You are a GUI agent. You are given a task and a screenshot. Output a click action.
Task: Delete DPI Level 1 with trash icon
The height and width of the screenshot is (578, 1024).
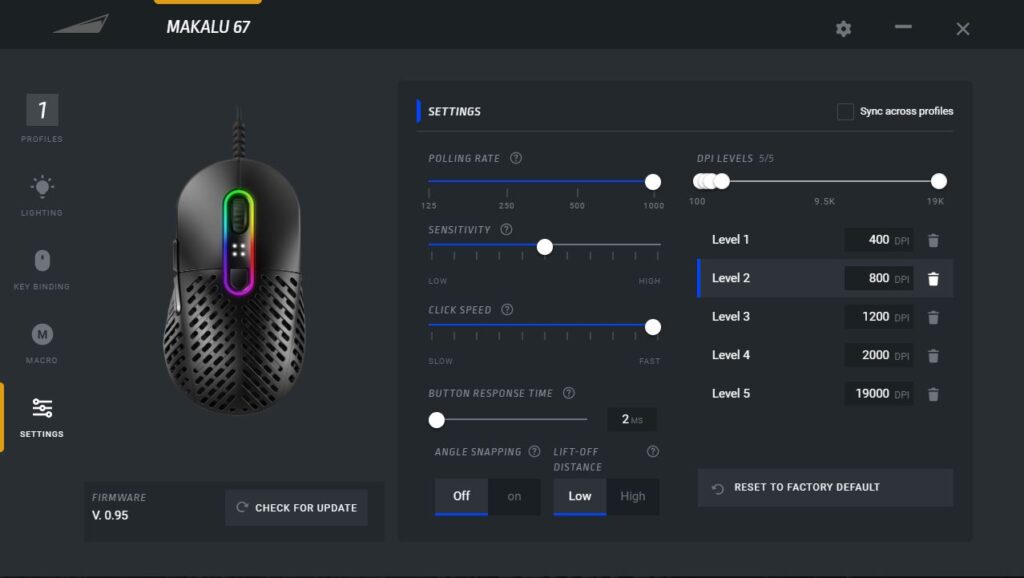coord(933,241)
